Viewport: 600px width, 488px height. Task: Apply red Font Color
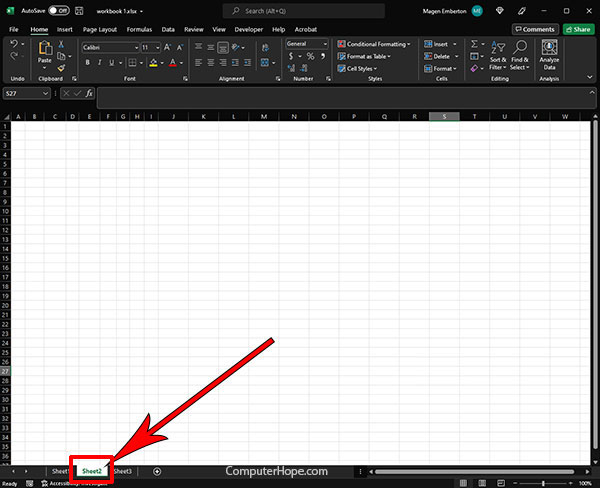[x=173, y=62]
